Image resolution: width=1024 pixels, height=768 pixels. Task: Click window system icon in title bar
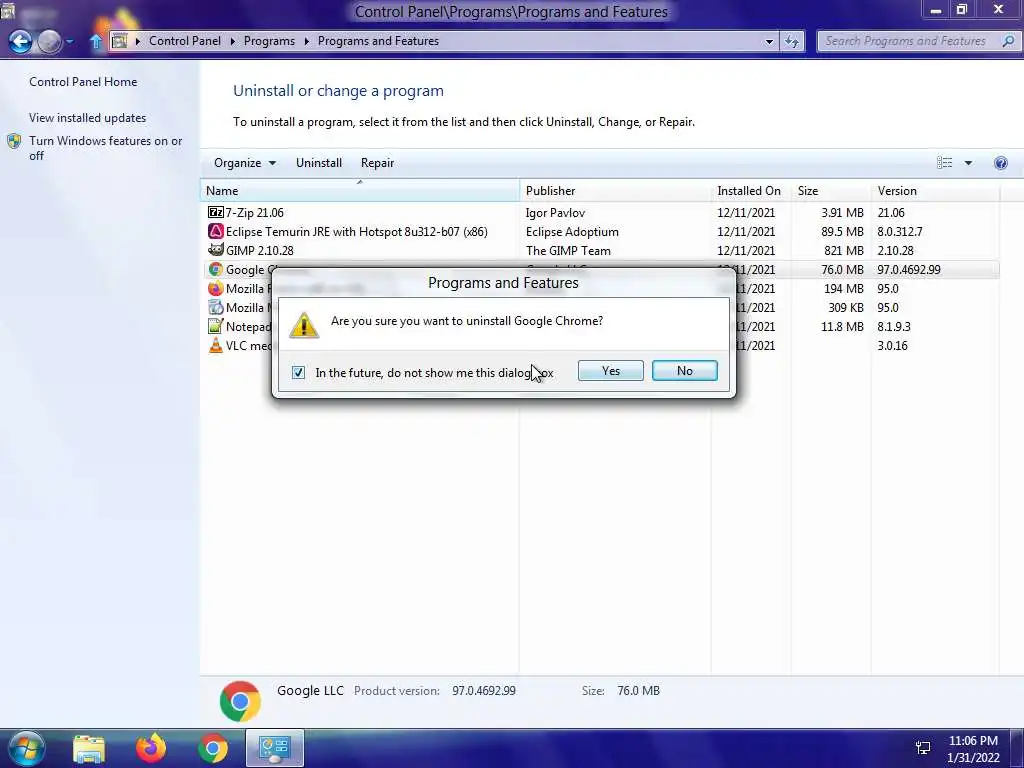[x=8, y=10]
